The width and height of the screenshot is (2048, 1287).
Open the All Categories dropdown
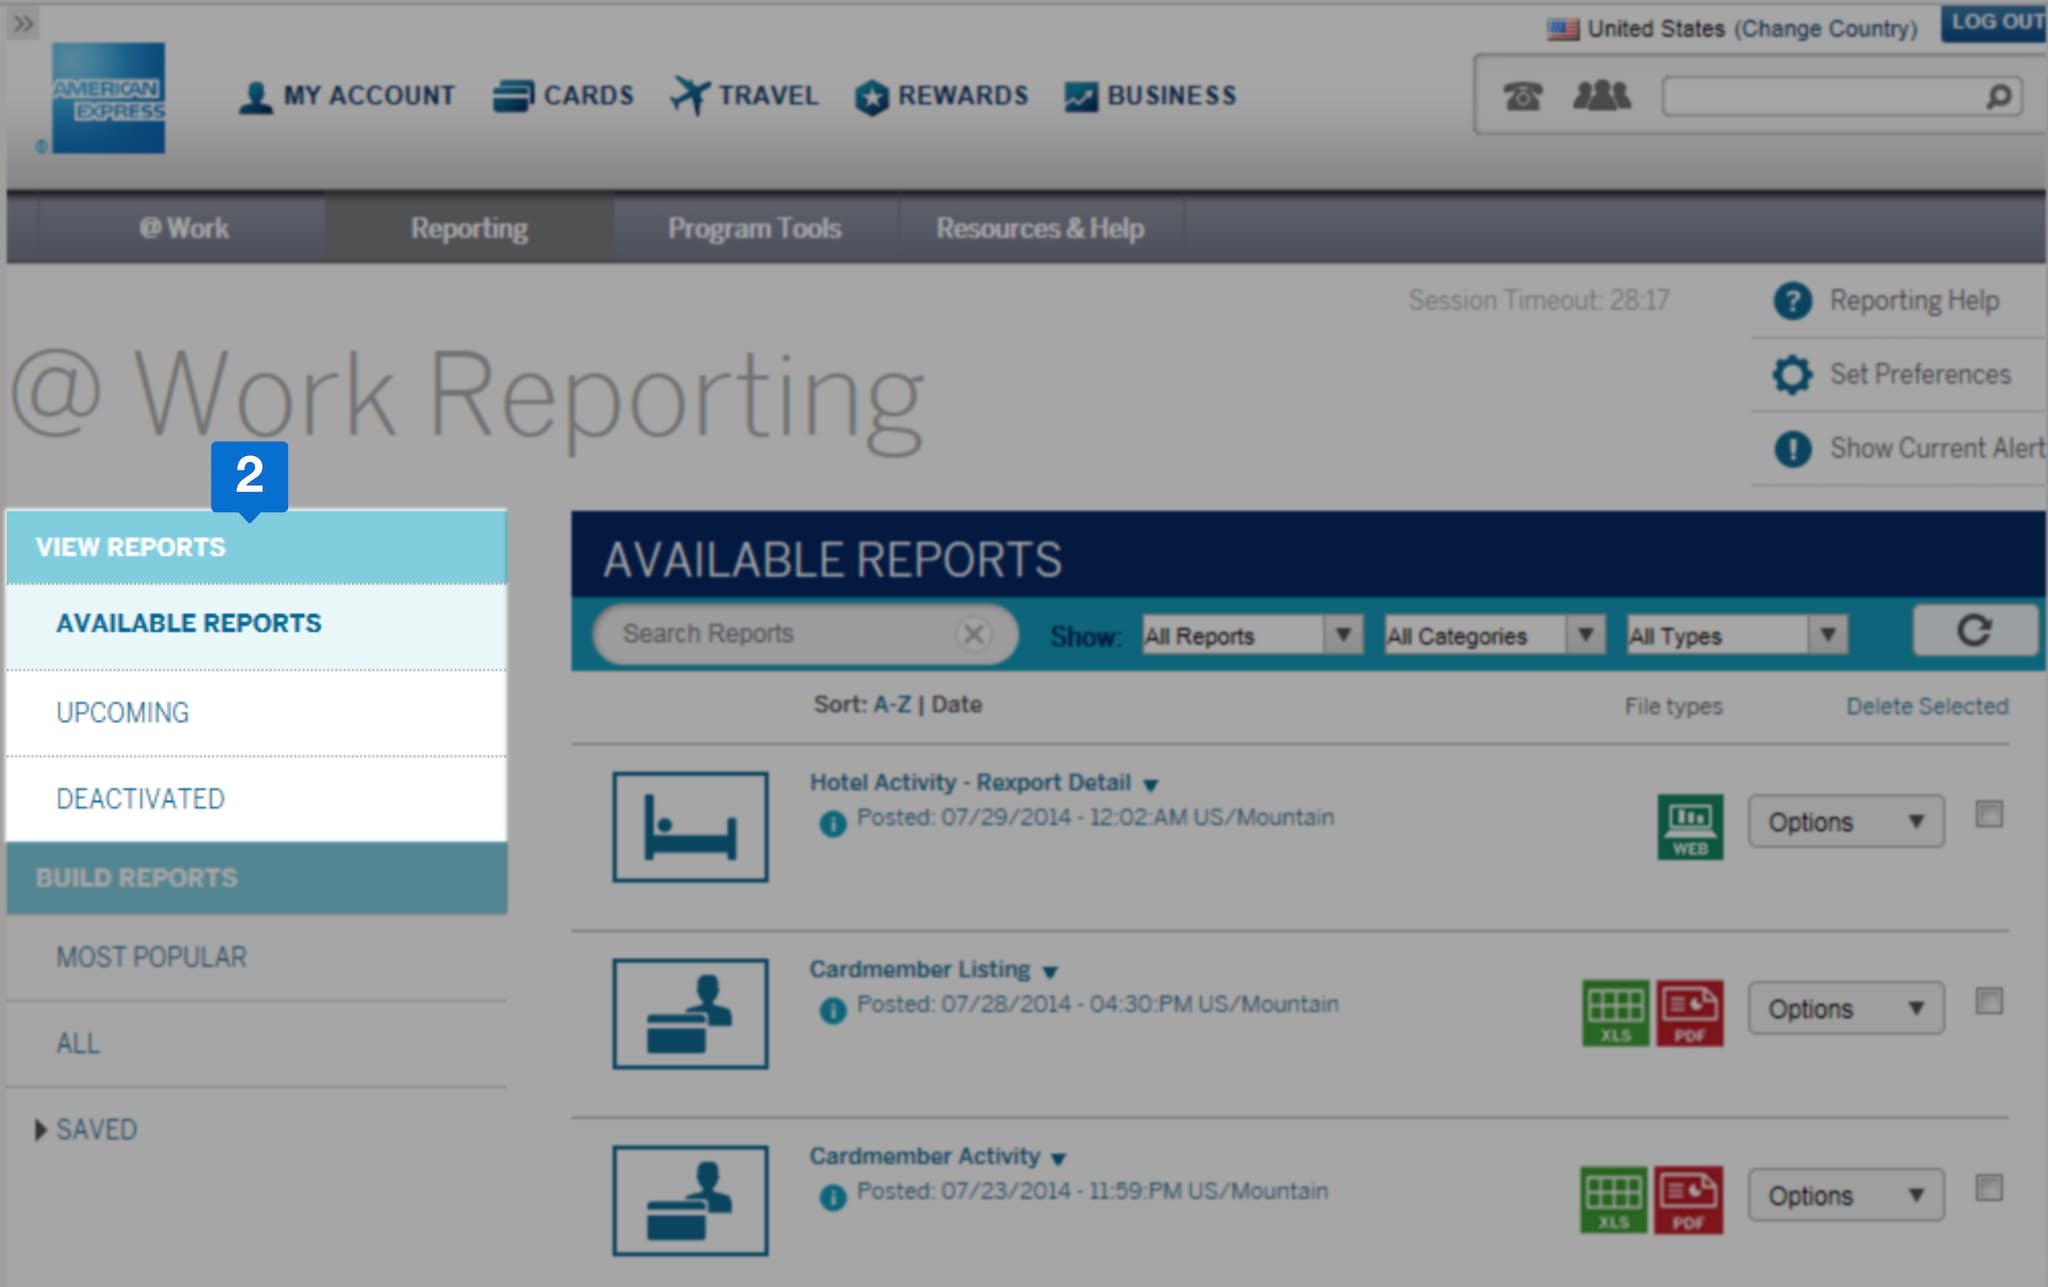(x=1494, y=635)
